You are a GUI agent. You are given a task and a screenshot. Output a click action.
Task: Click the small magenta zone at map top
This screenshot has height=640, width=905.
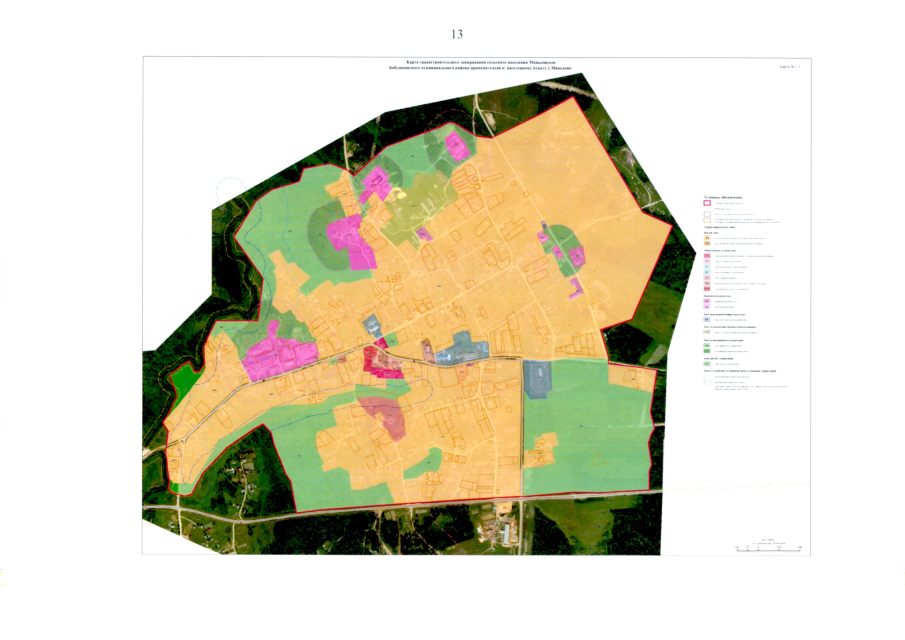pos(457,147)
